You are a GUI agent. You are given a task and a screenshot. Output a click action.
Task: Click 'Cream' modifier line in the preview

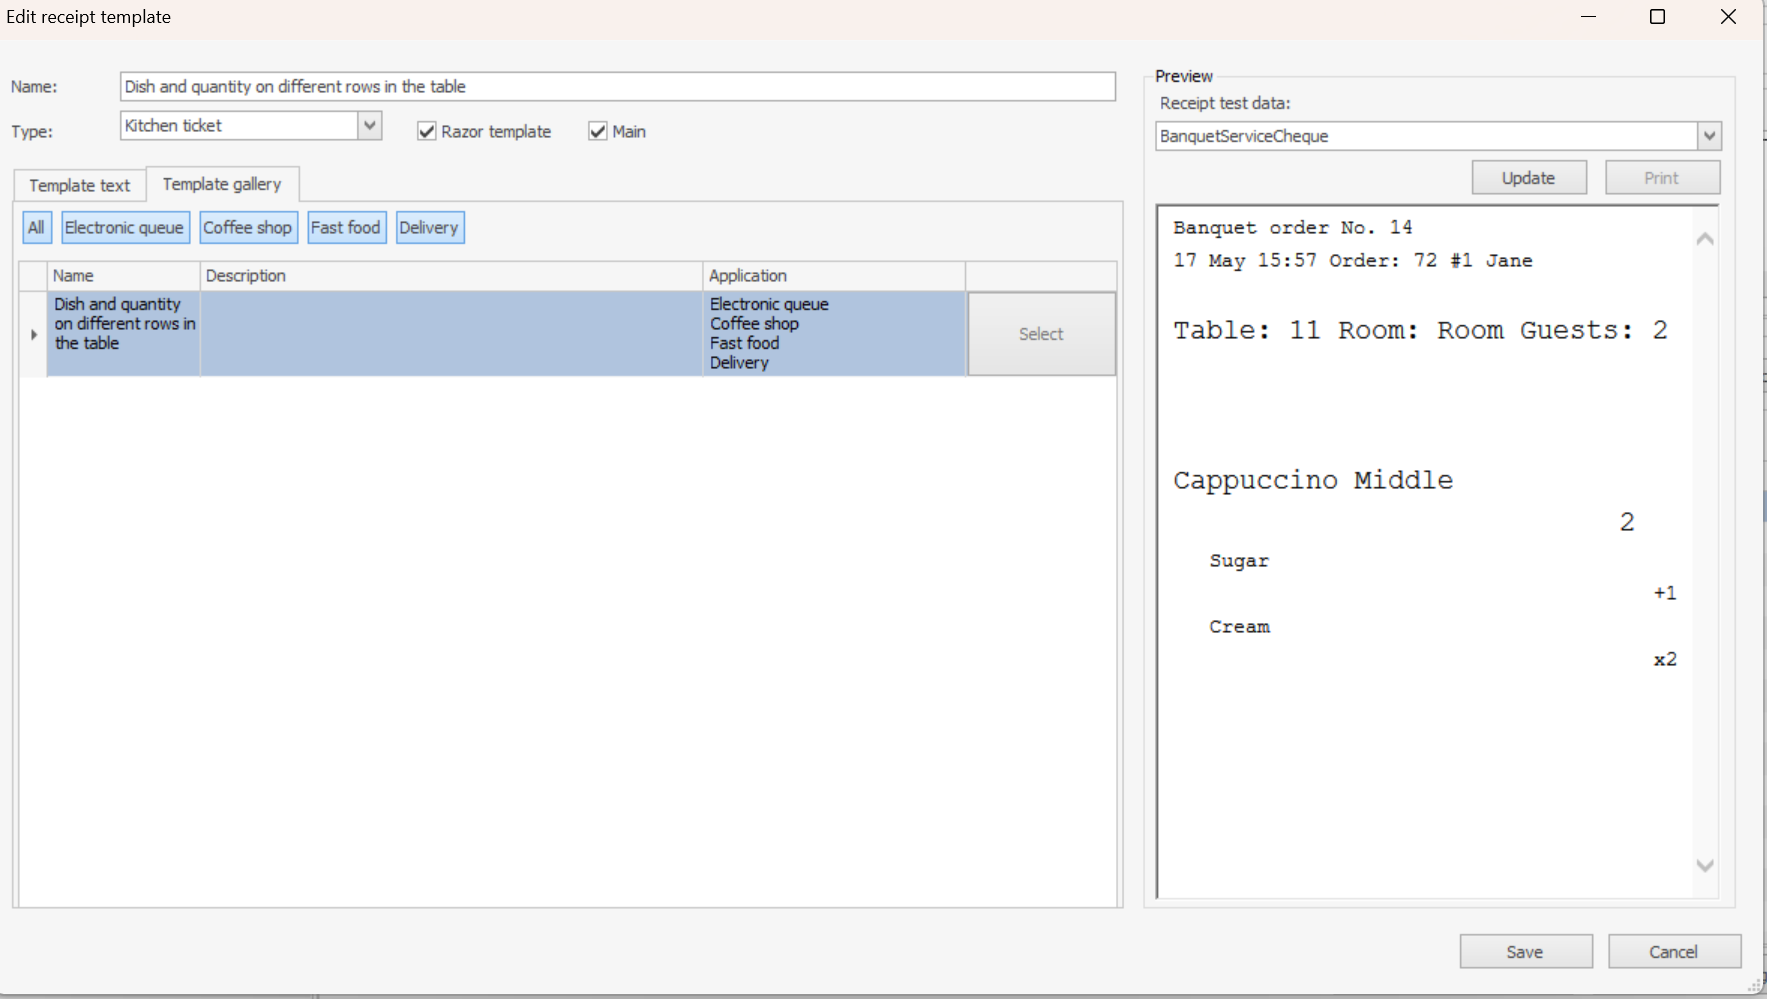point(1239,627)
